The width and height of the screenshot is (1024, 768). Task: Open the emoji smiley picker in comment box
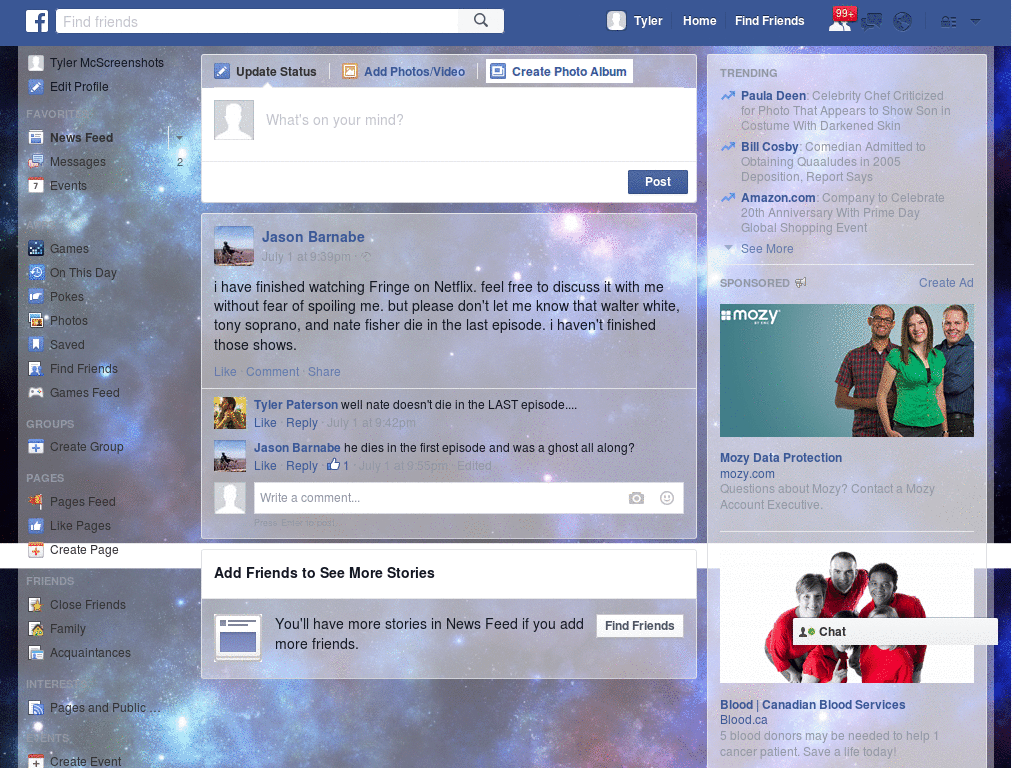667,498
